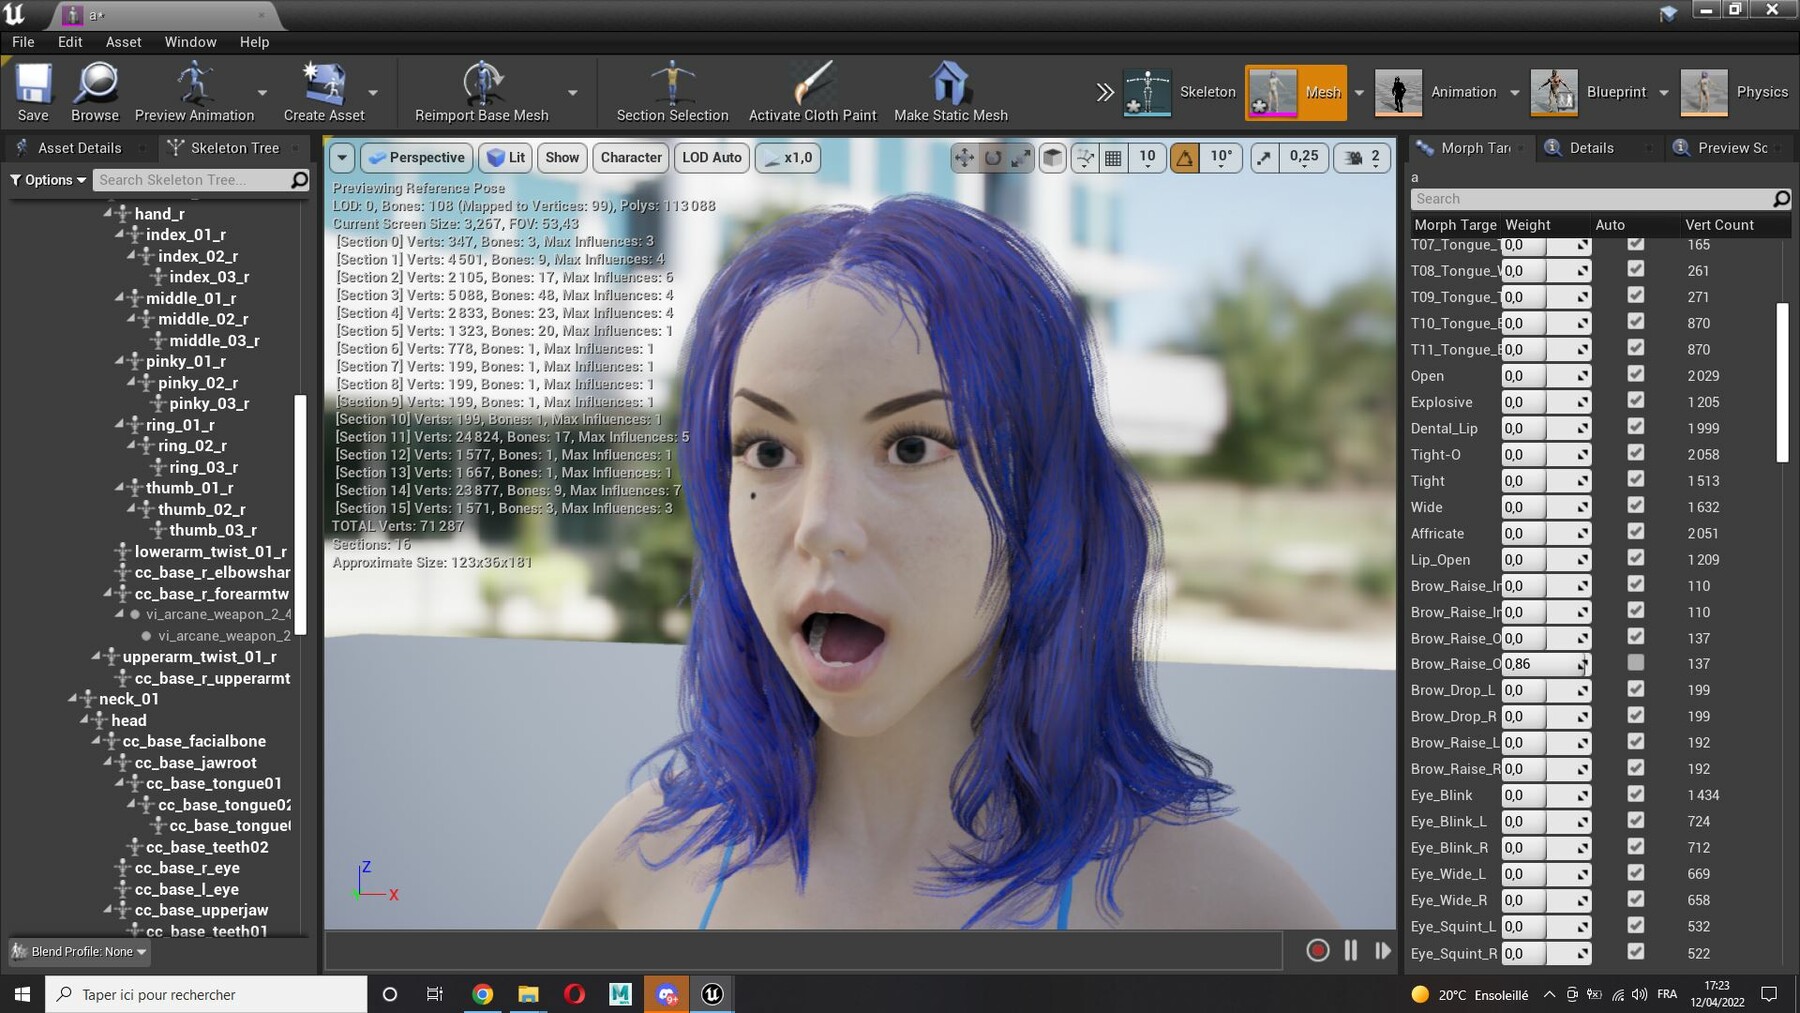Switch to Skeleton editor mode
Image resolution: width=1800 pixels, height=1013 pixels.
(x=1180, y=92)
